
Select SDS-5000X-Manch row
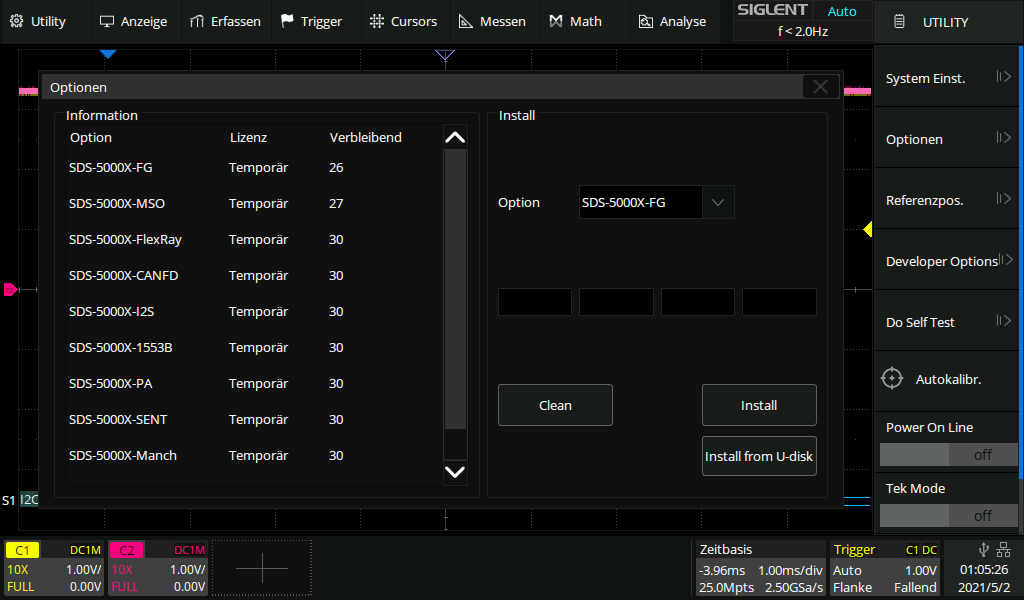(x=253, y=455)
